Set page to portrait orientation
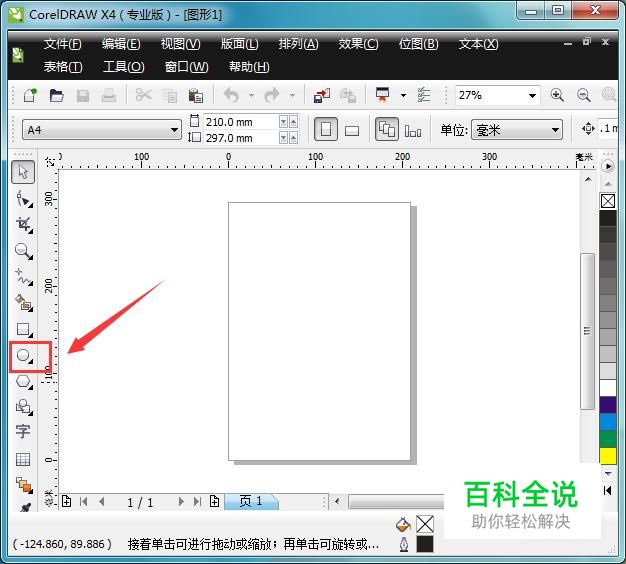This screenshot has height=564, width=626. pos(326,129)
